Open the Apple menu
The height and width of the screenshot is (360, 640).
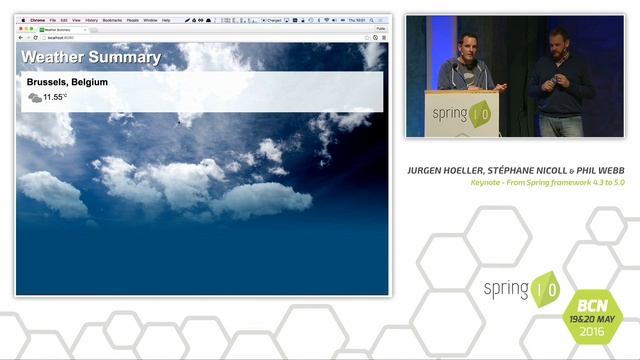point(23,20)
